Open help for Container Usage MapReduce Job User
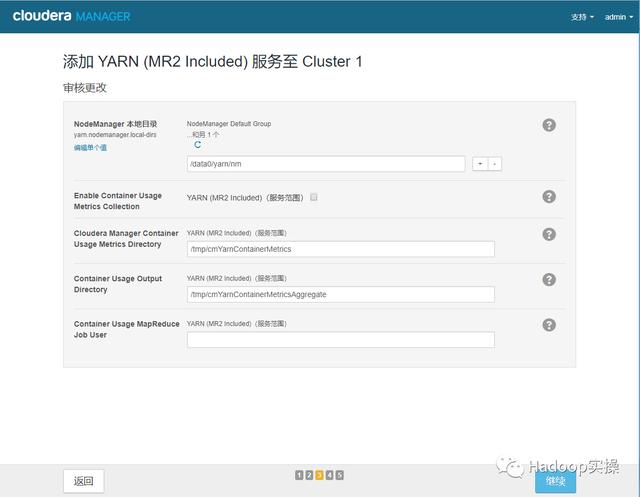The image size is (640, 497). pos(549,325)
